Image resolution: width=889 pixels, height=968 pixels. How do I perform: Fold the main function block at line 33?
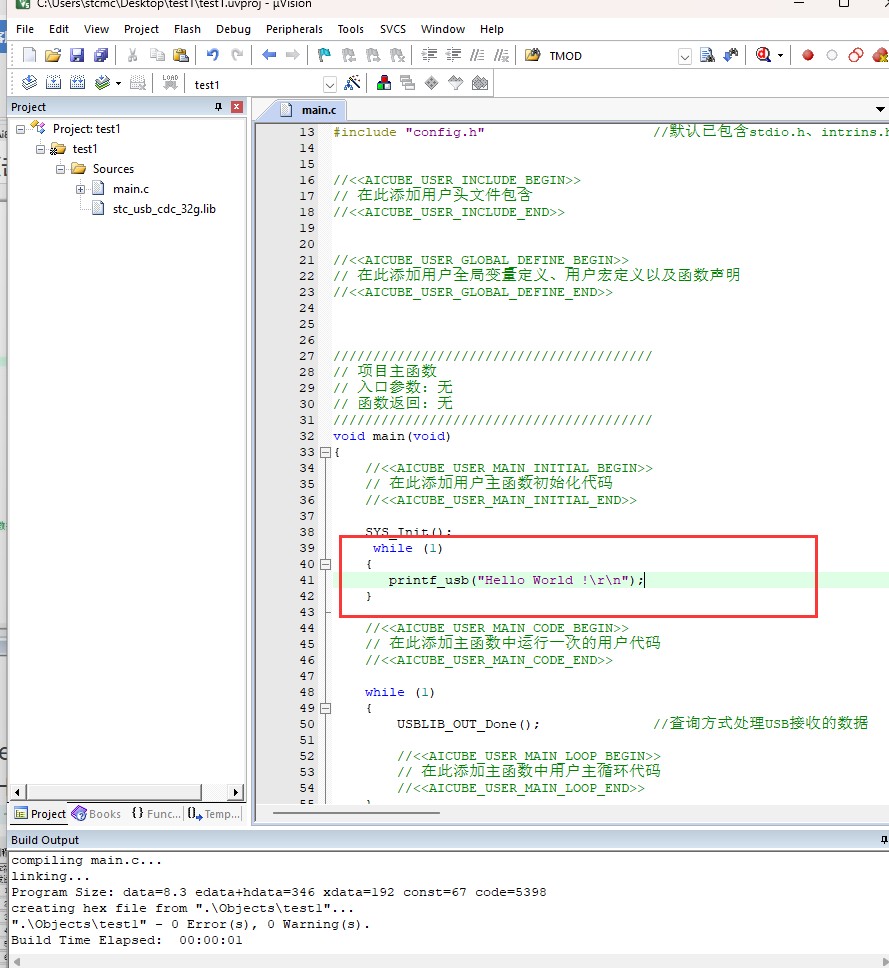pyautogui.click(x=325, y=453)
